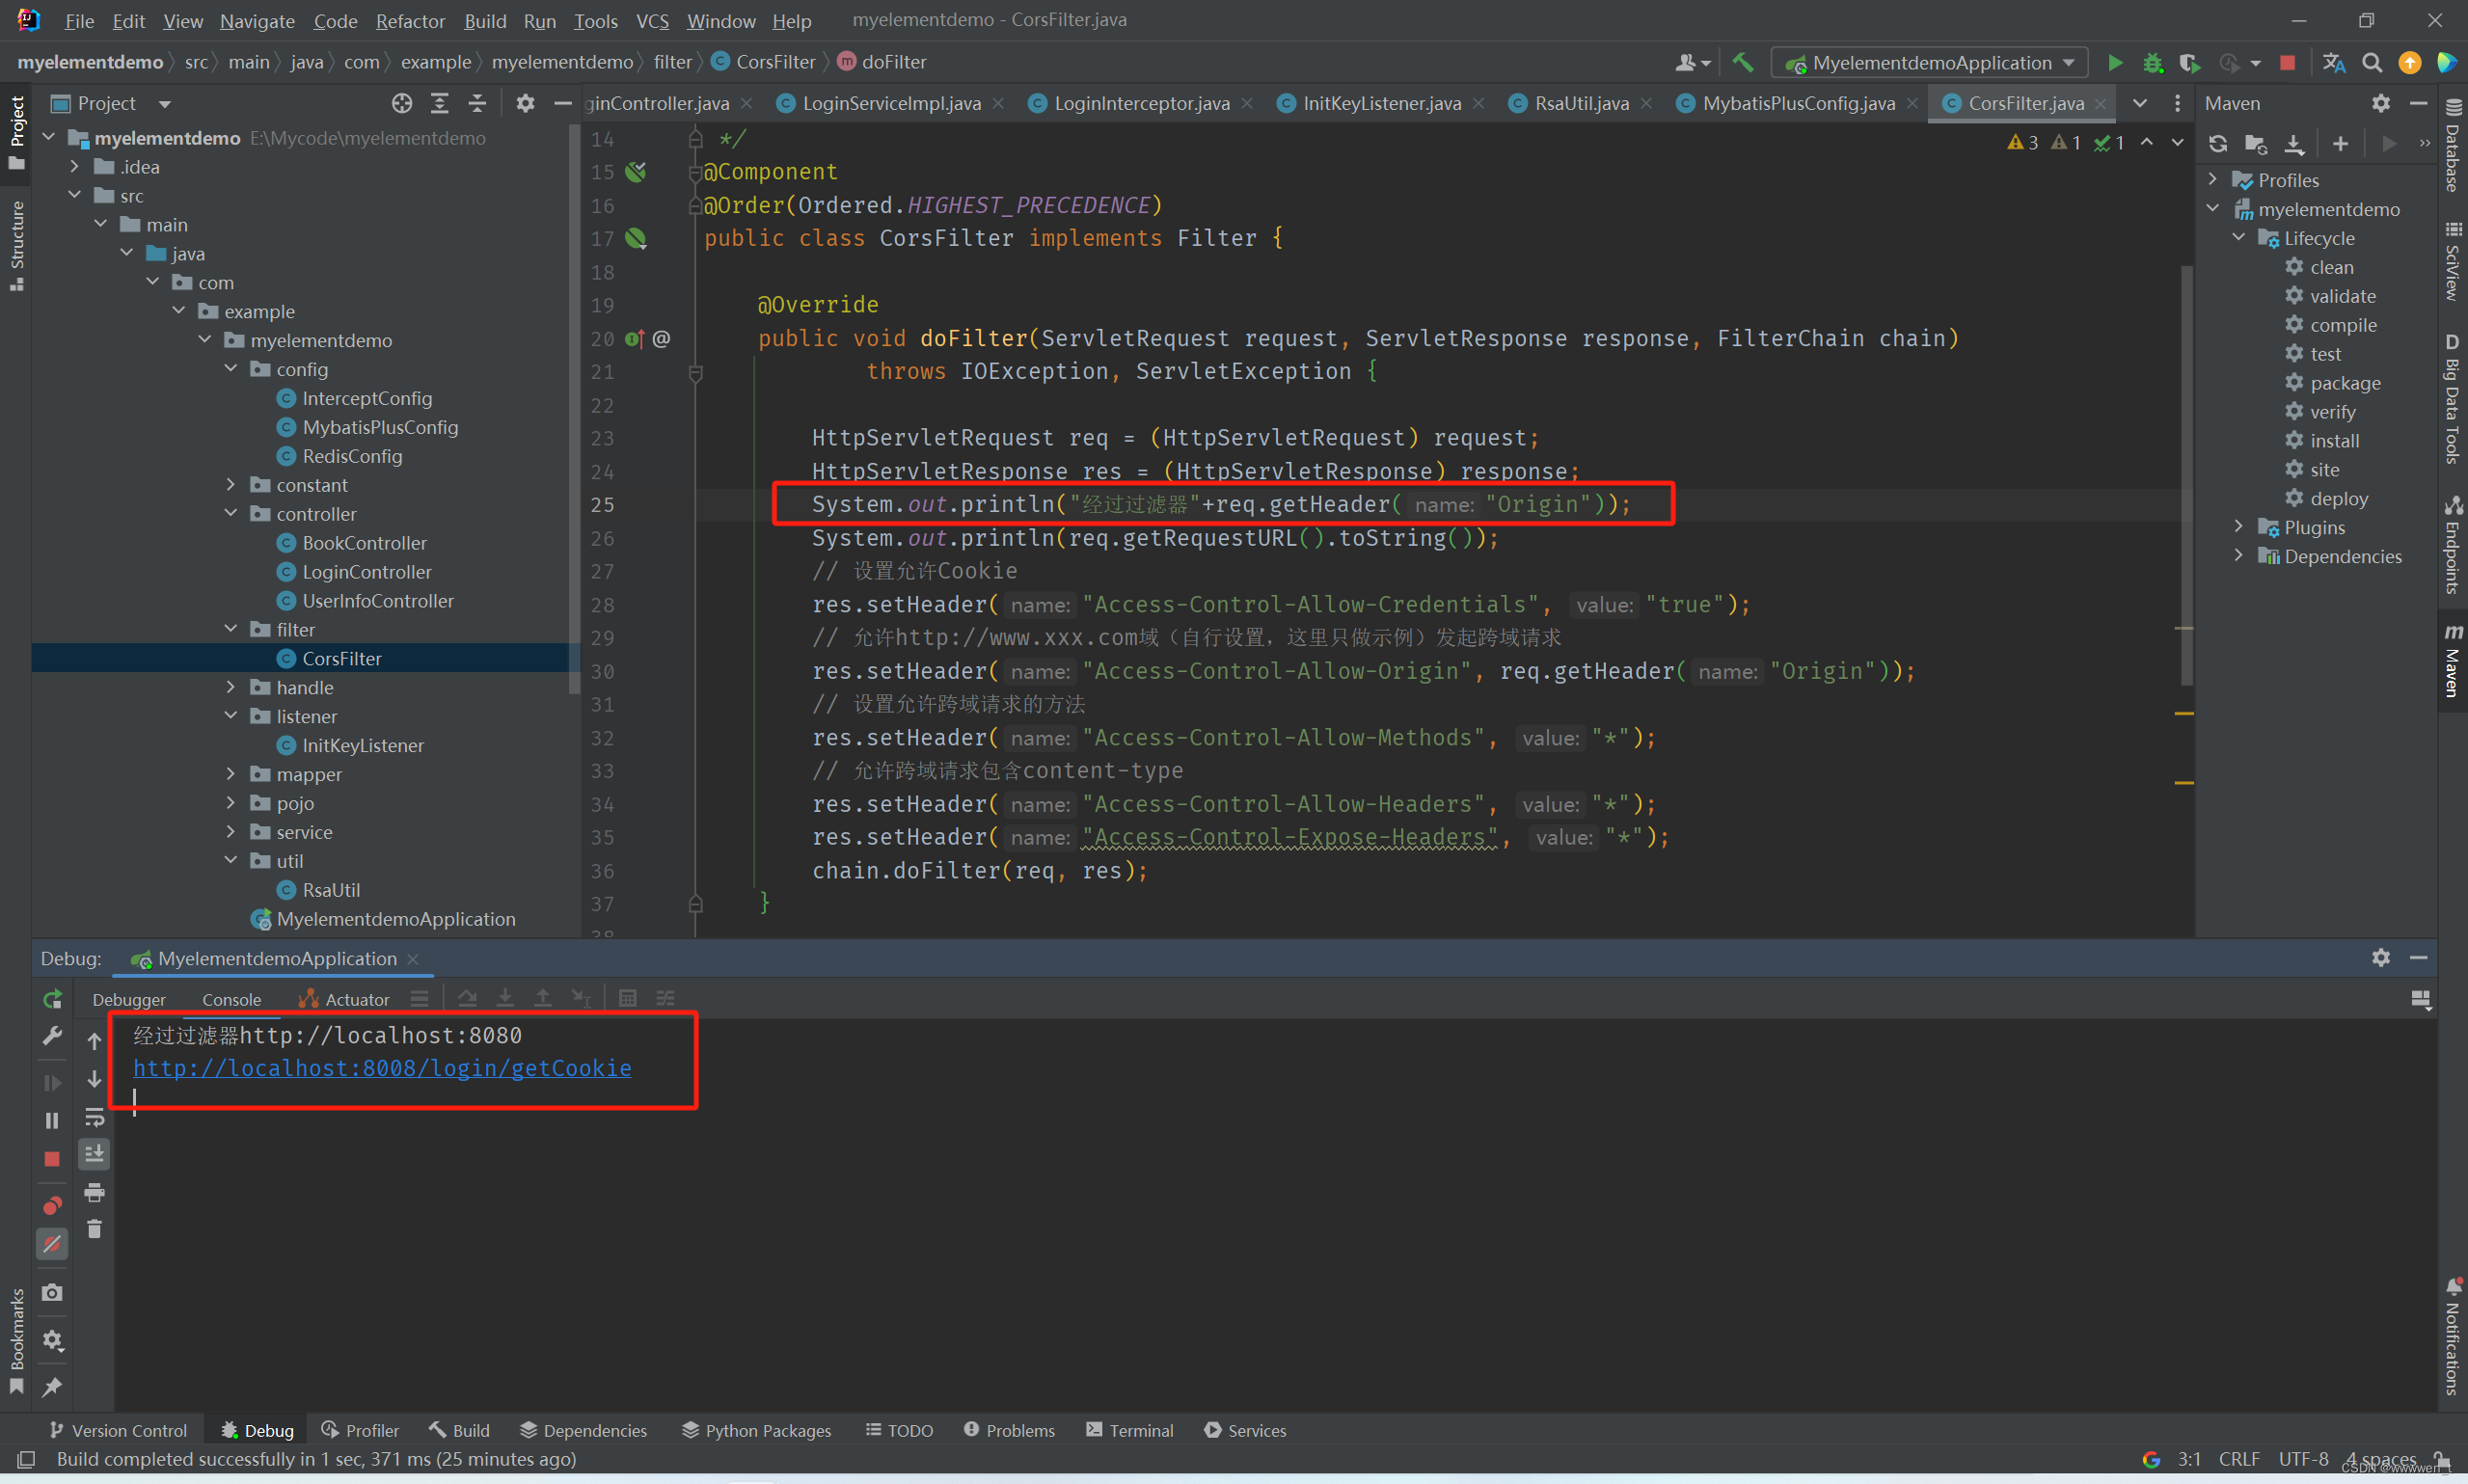Click the Search Everywhere magnifier icon
This screenshot has width=2468, height=1484.
[2371, 63]
